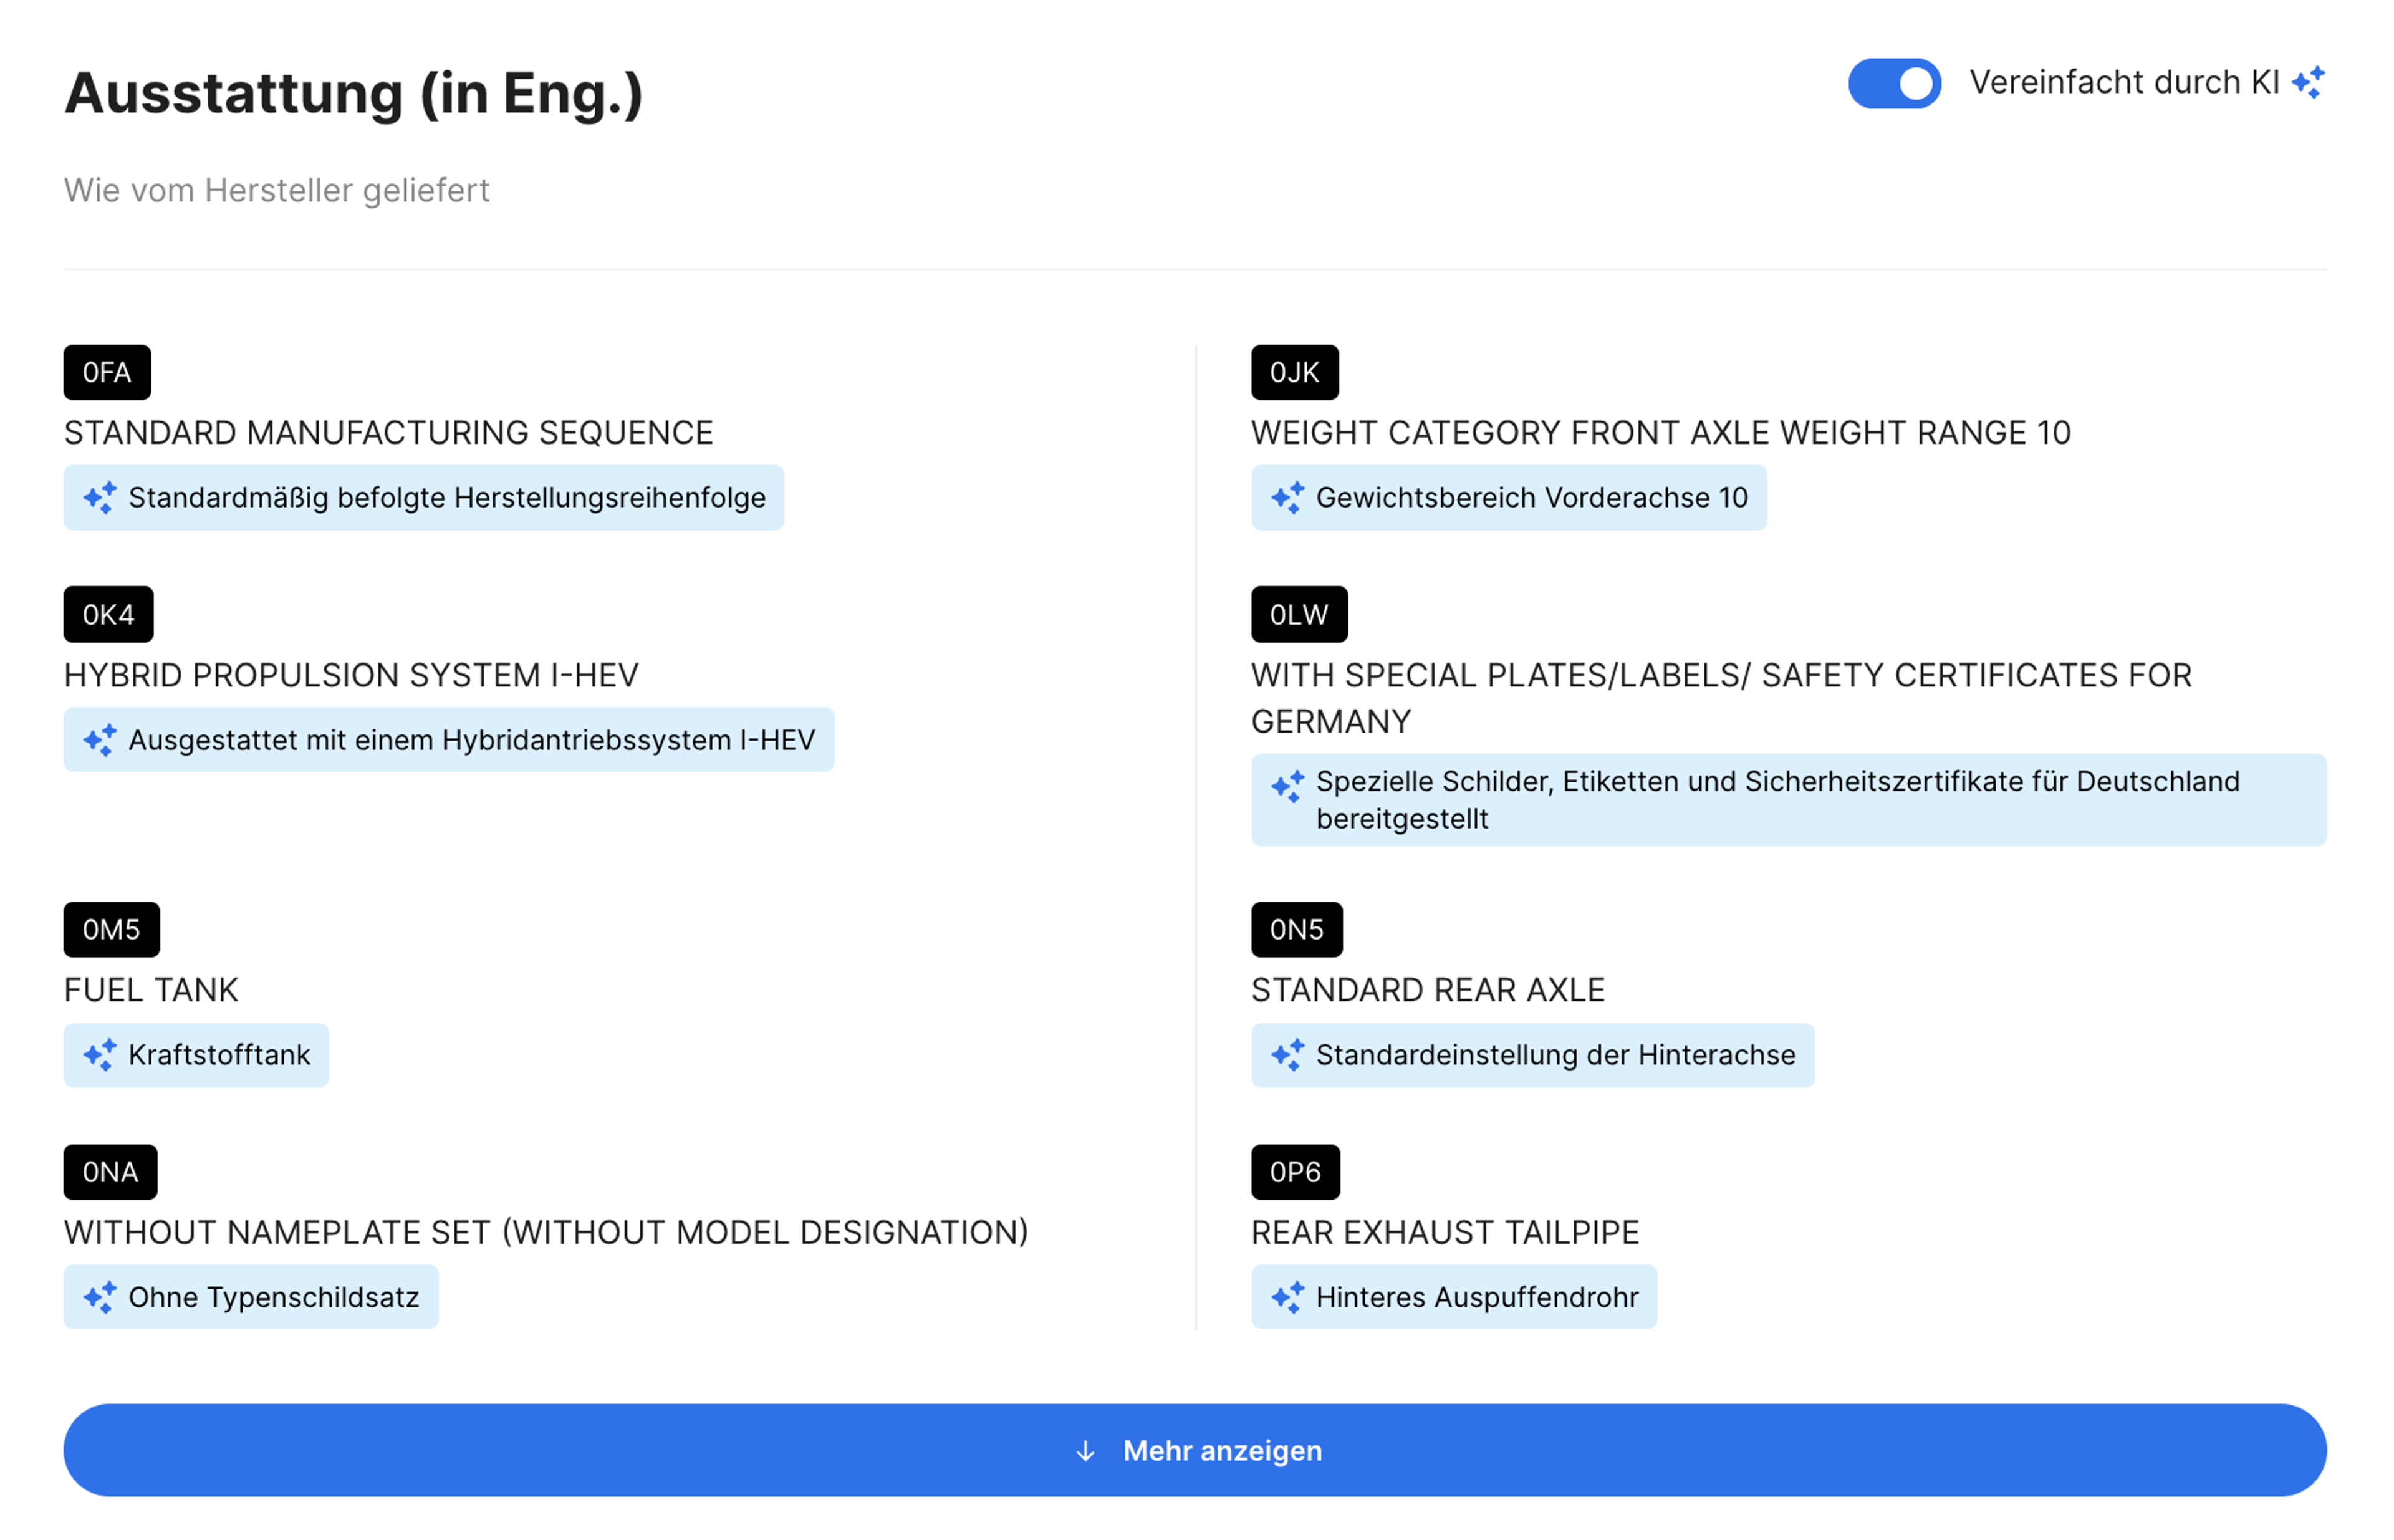Viewport: 2394px width, 1540px height.
Task: Click the 0K4 equipment code badge
Action: pyautogui.click(x=108, y=614)
